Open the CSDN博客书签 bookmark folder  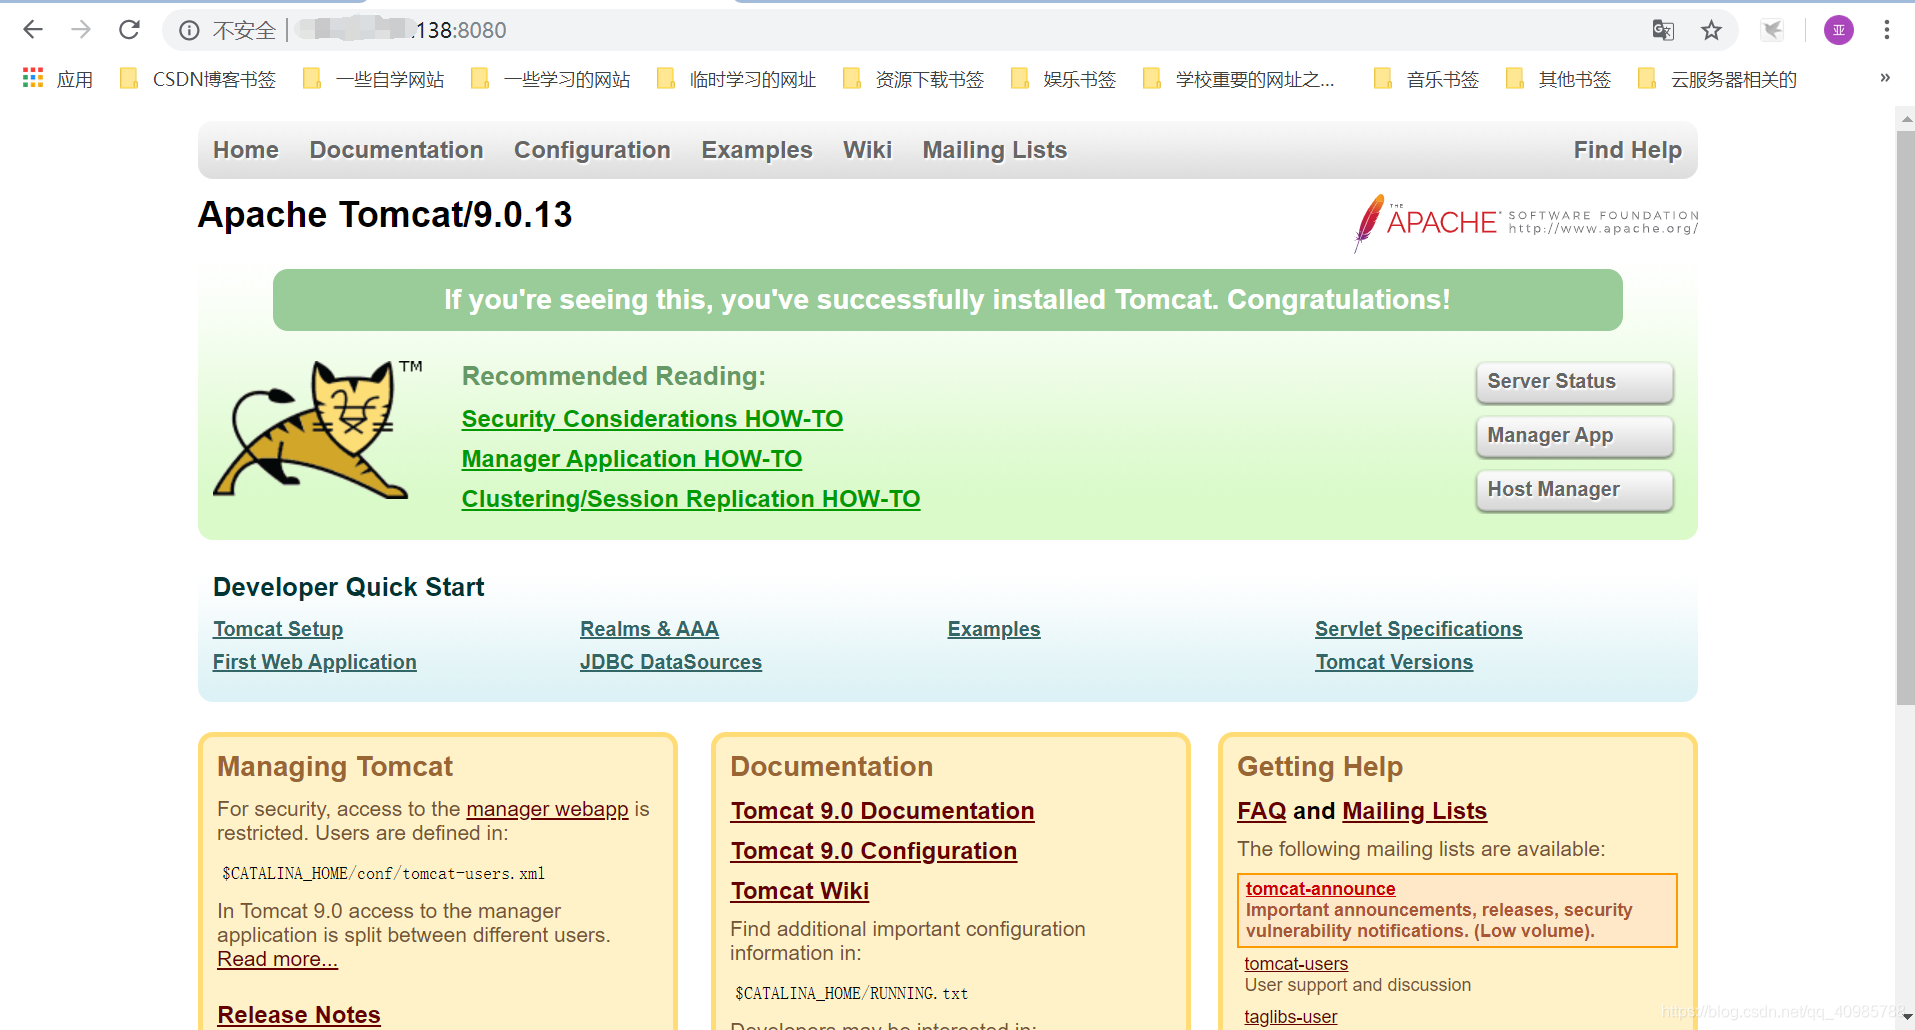pos(197,79)
